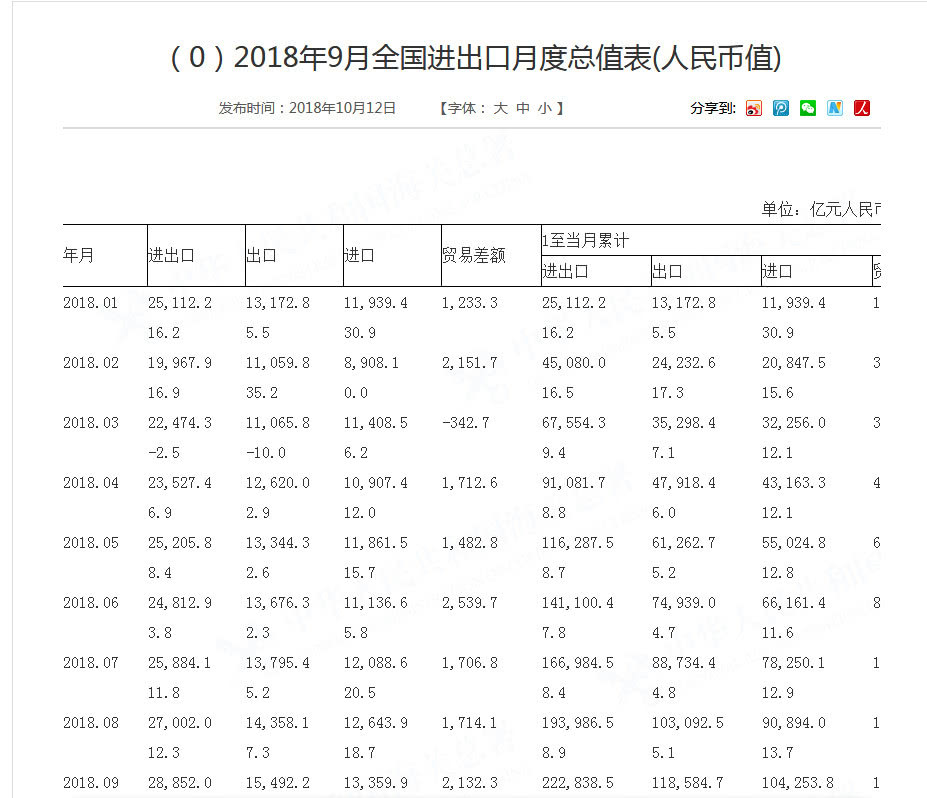Select row label 2018.02
Screen dimensions: 927x798
(91, 363)
